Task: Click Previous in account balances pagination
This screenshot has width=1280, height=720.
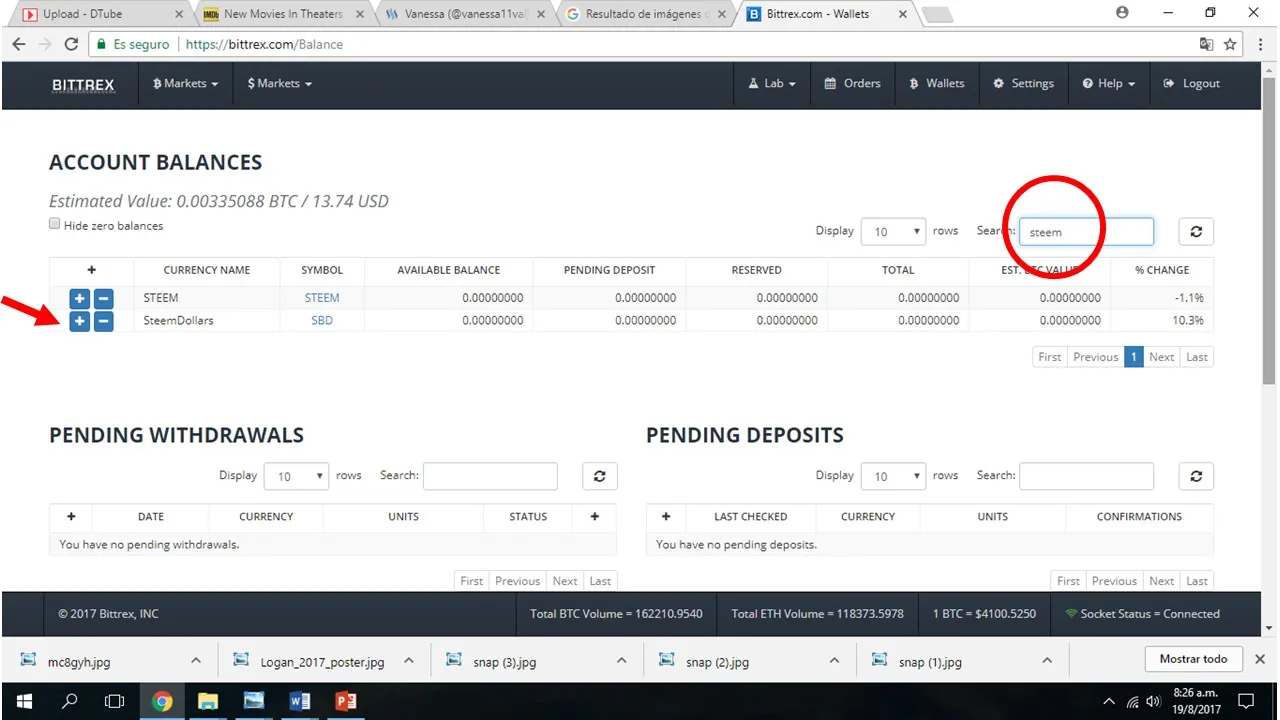Action: pyautogui.click(x=1095, y=357)
